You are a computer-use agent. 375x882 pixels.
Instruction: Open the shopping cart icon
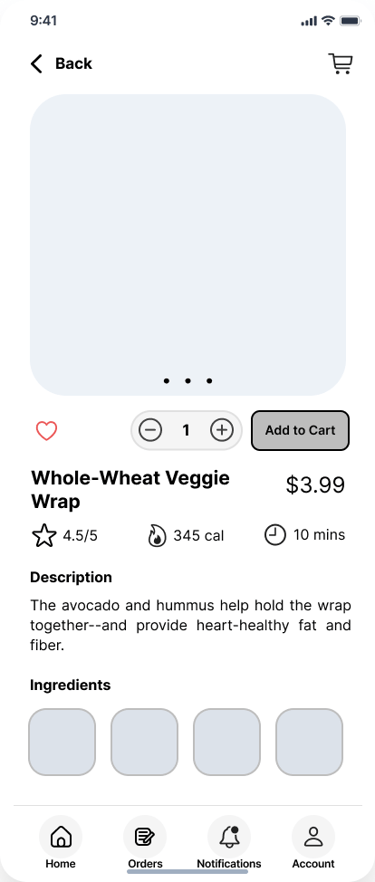point(340,64)
